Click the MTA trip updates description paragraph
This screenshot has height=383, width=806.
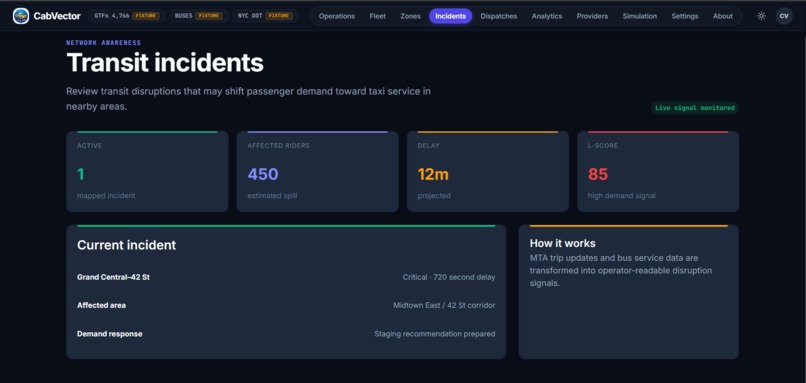click(x=621, y=270)
